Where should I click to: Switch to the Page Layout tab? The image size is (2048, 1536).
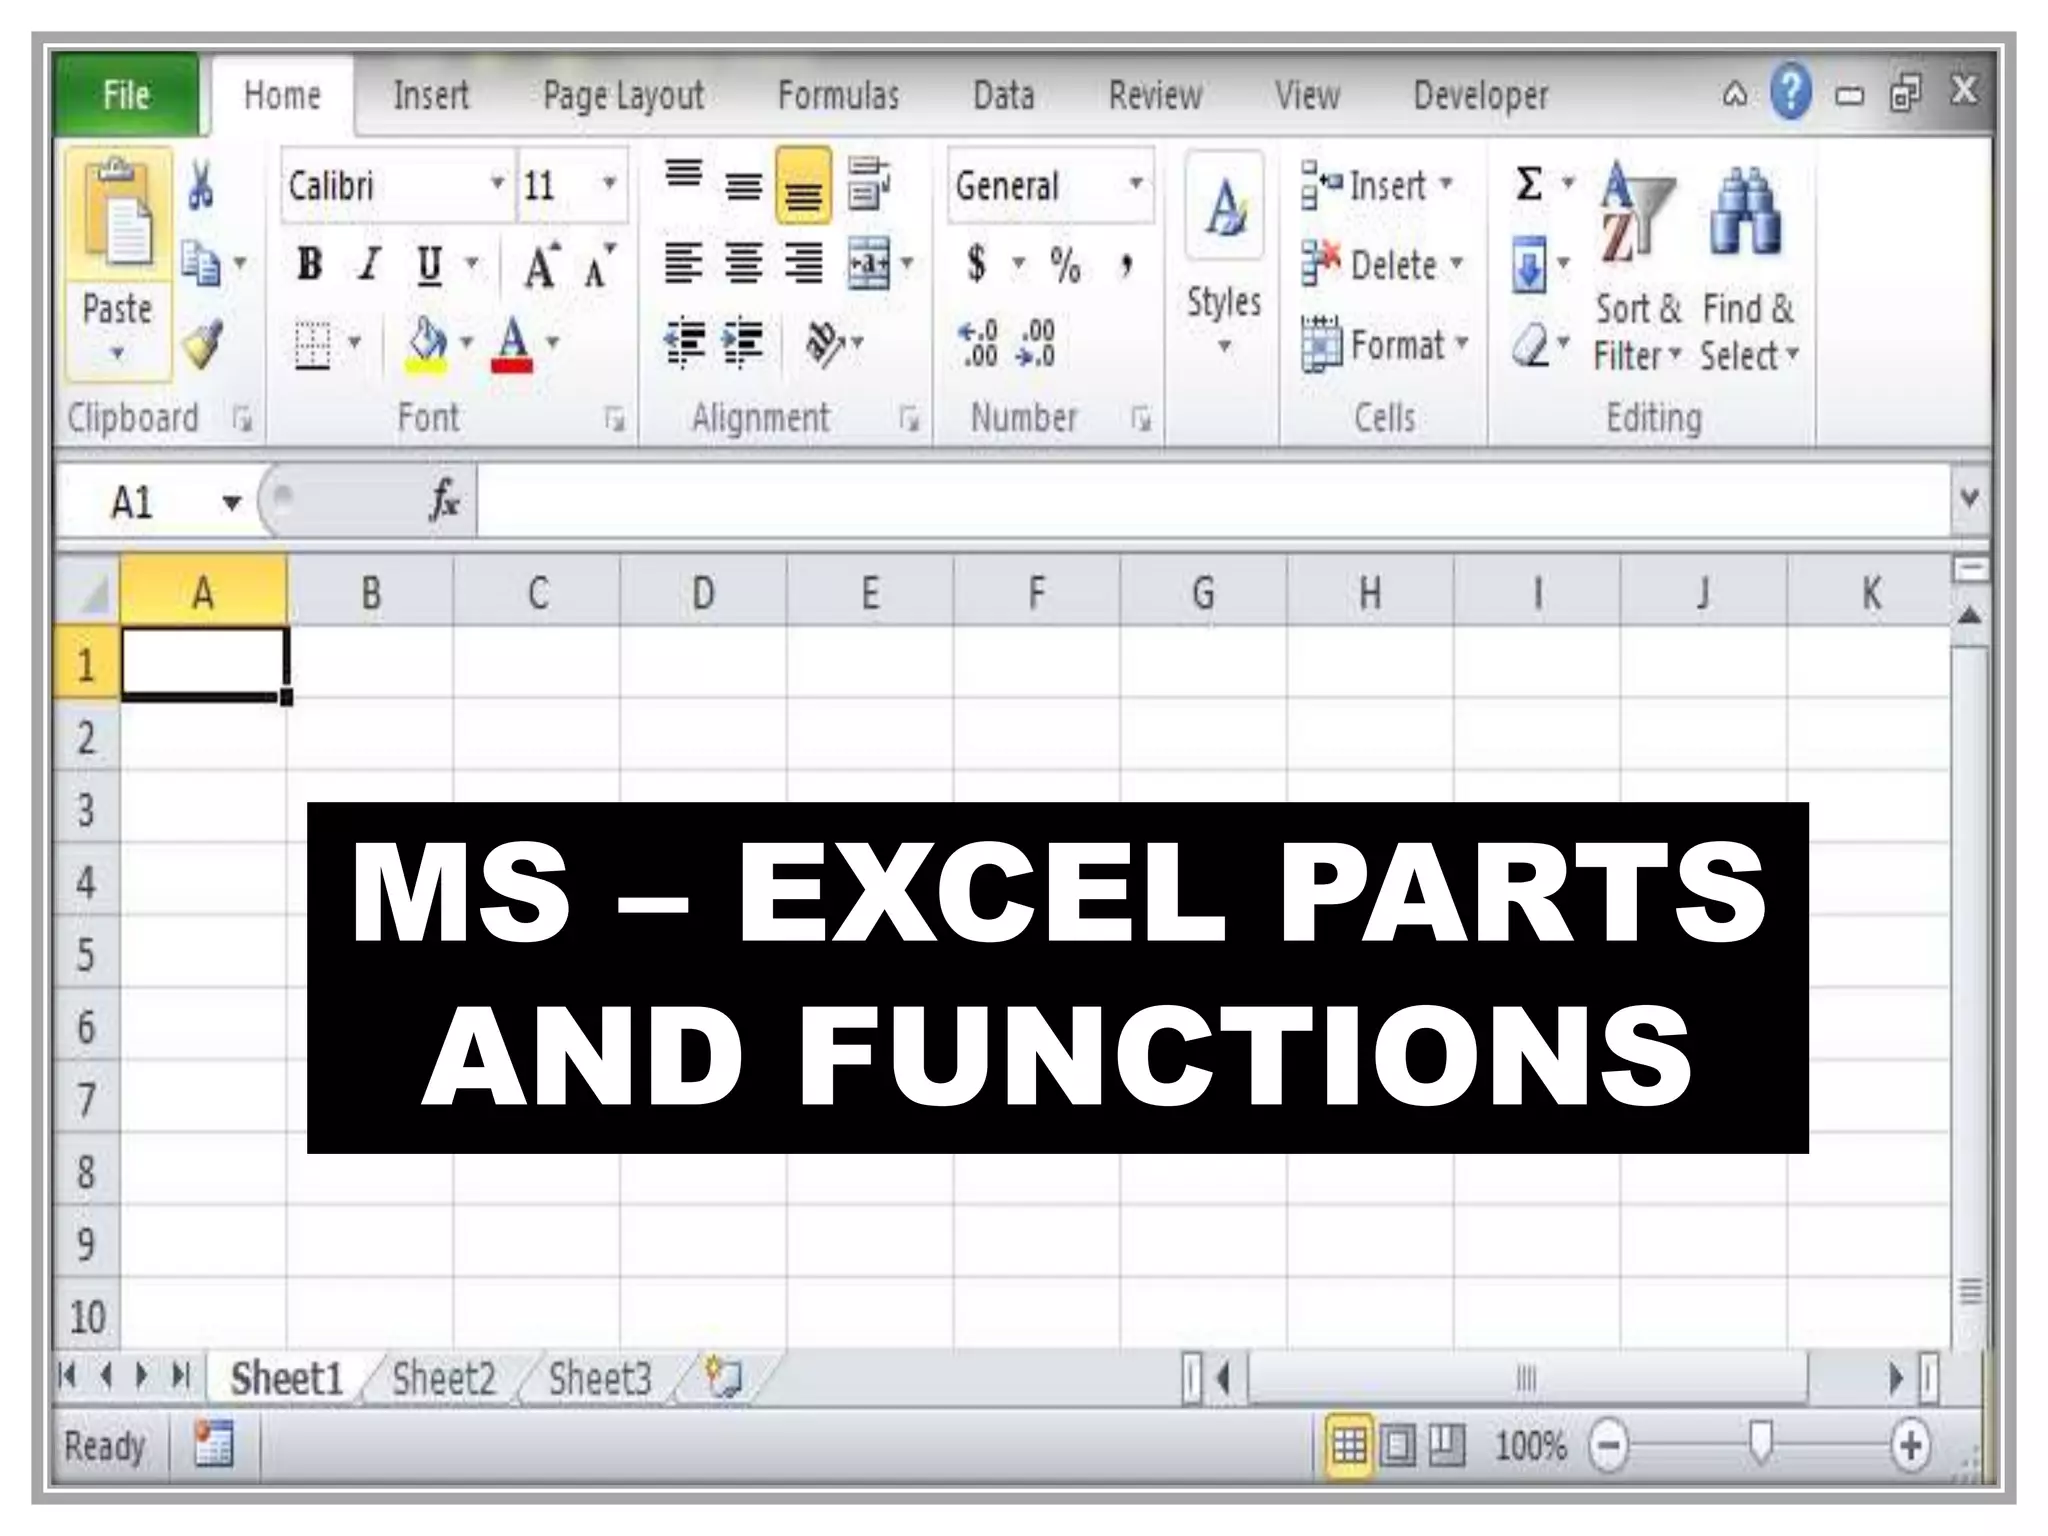pos(623,96)
